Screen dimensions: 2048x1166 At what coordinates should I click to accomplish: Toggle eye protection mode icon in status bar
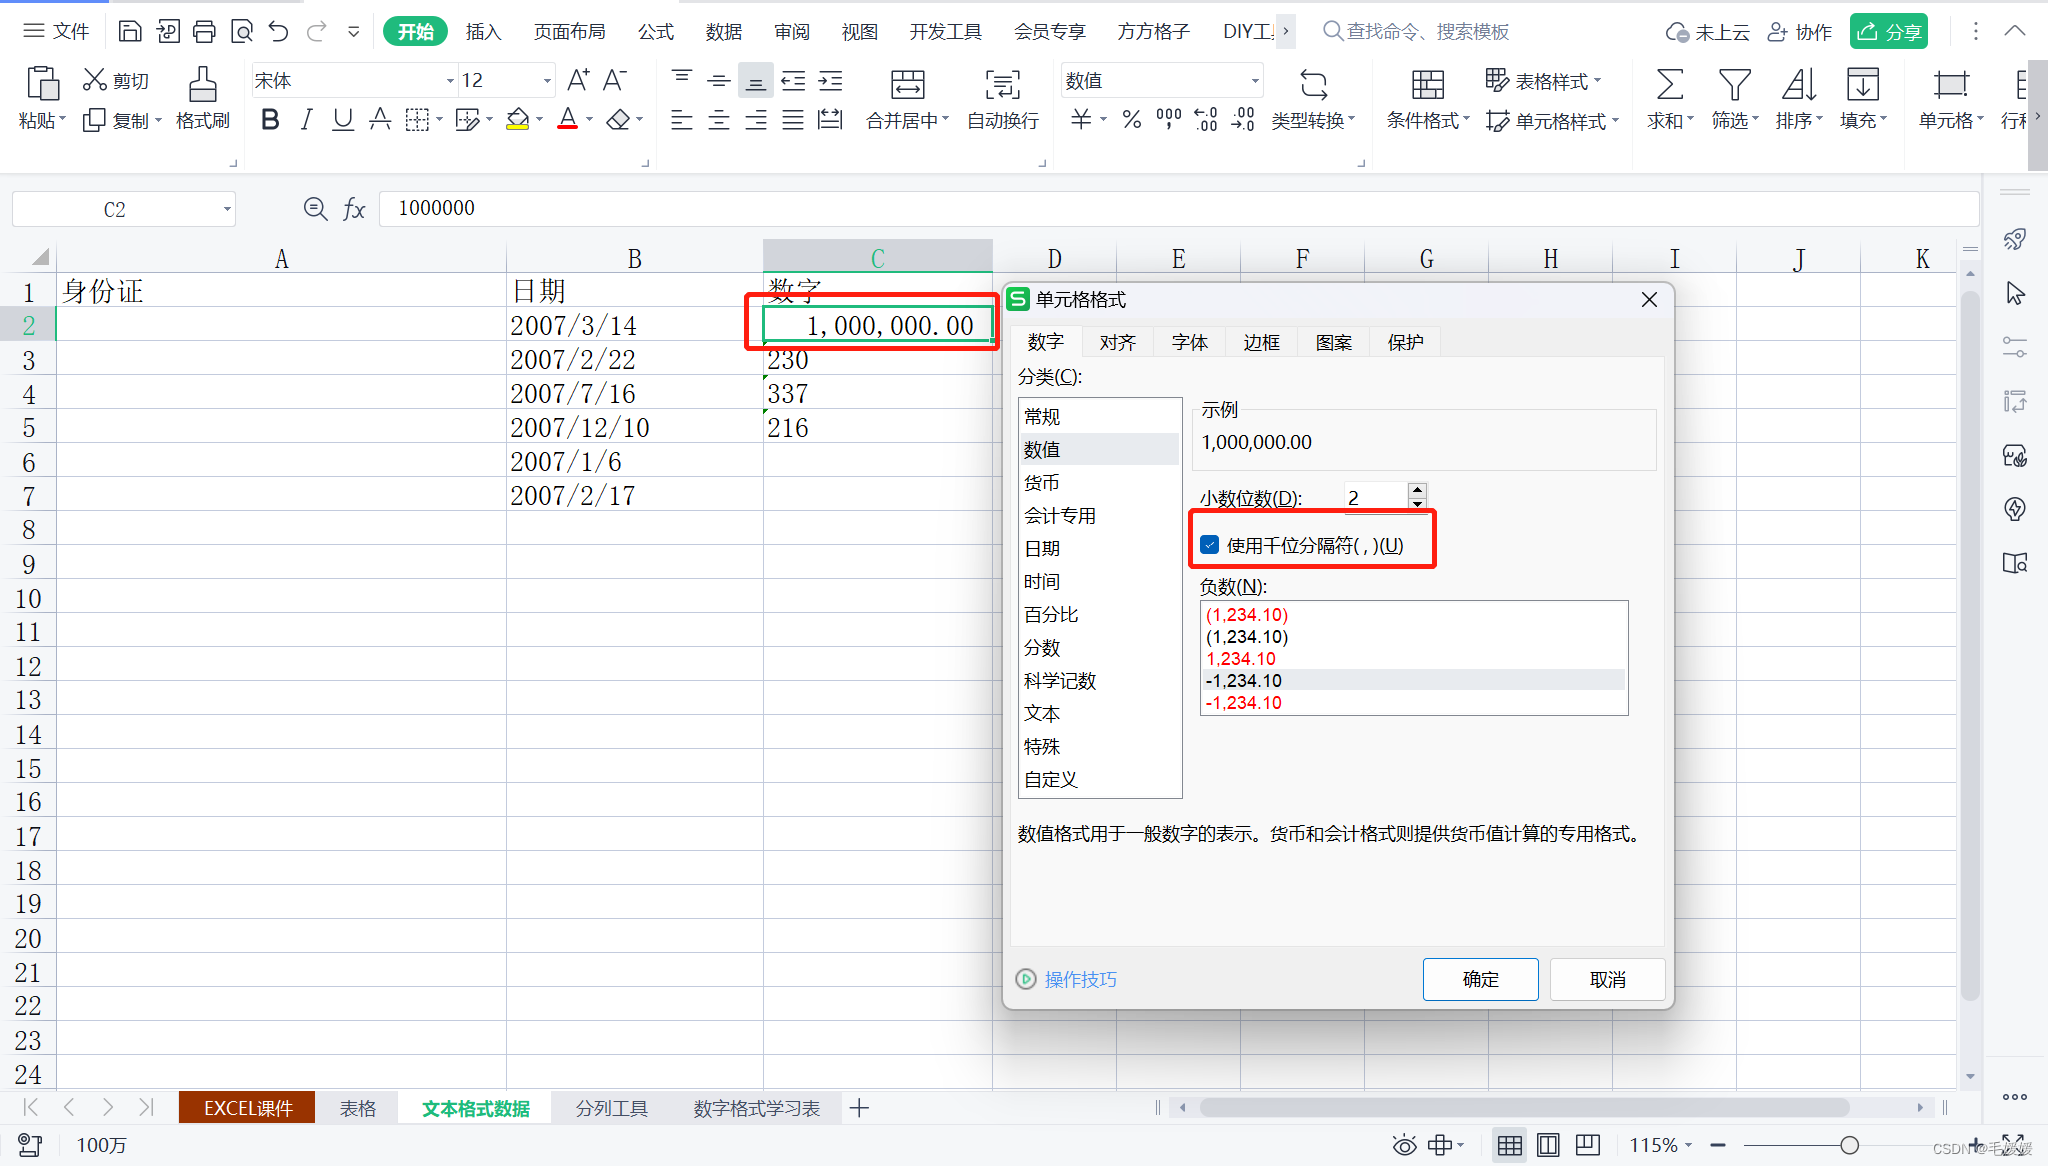coord(1405,1145)
